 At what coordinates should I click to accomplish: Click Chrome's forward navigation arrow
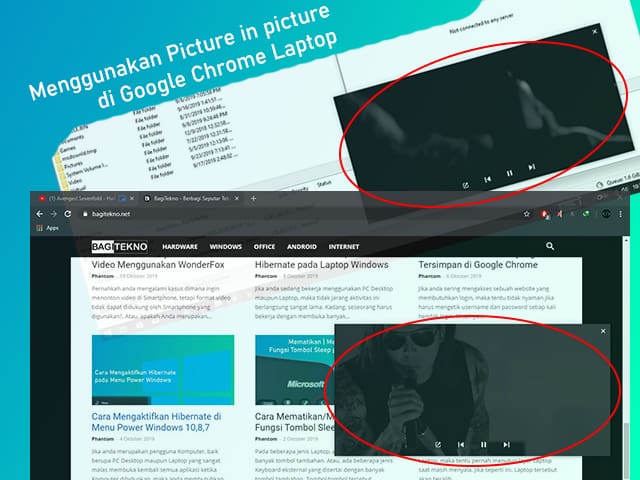(x=53, y=214)
